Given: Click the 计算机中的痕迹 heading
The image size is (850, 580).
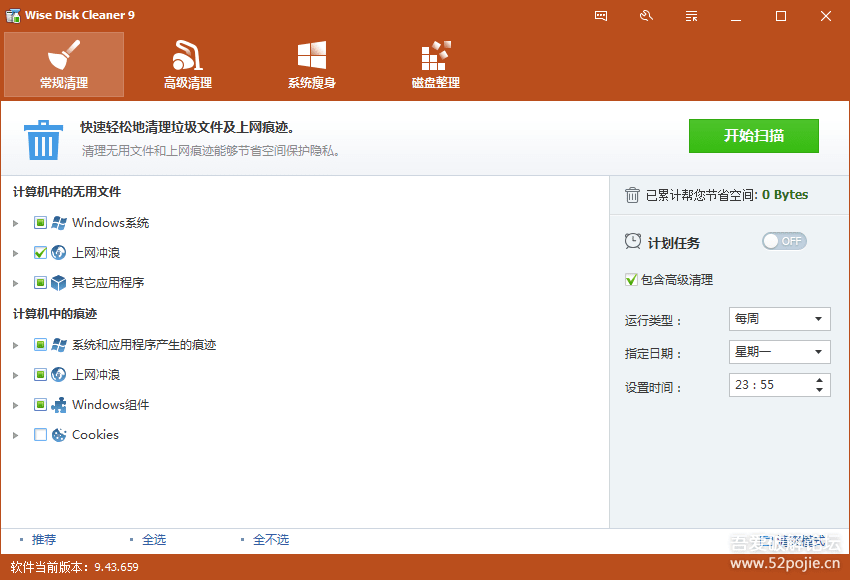Looking at the screenshot, I should 55,314.
